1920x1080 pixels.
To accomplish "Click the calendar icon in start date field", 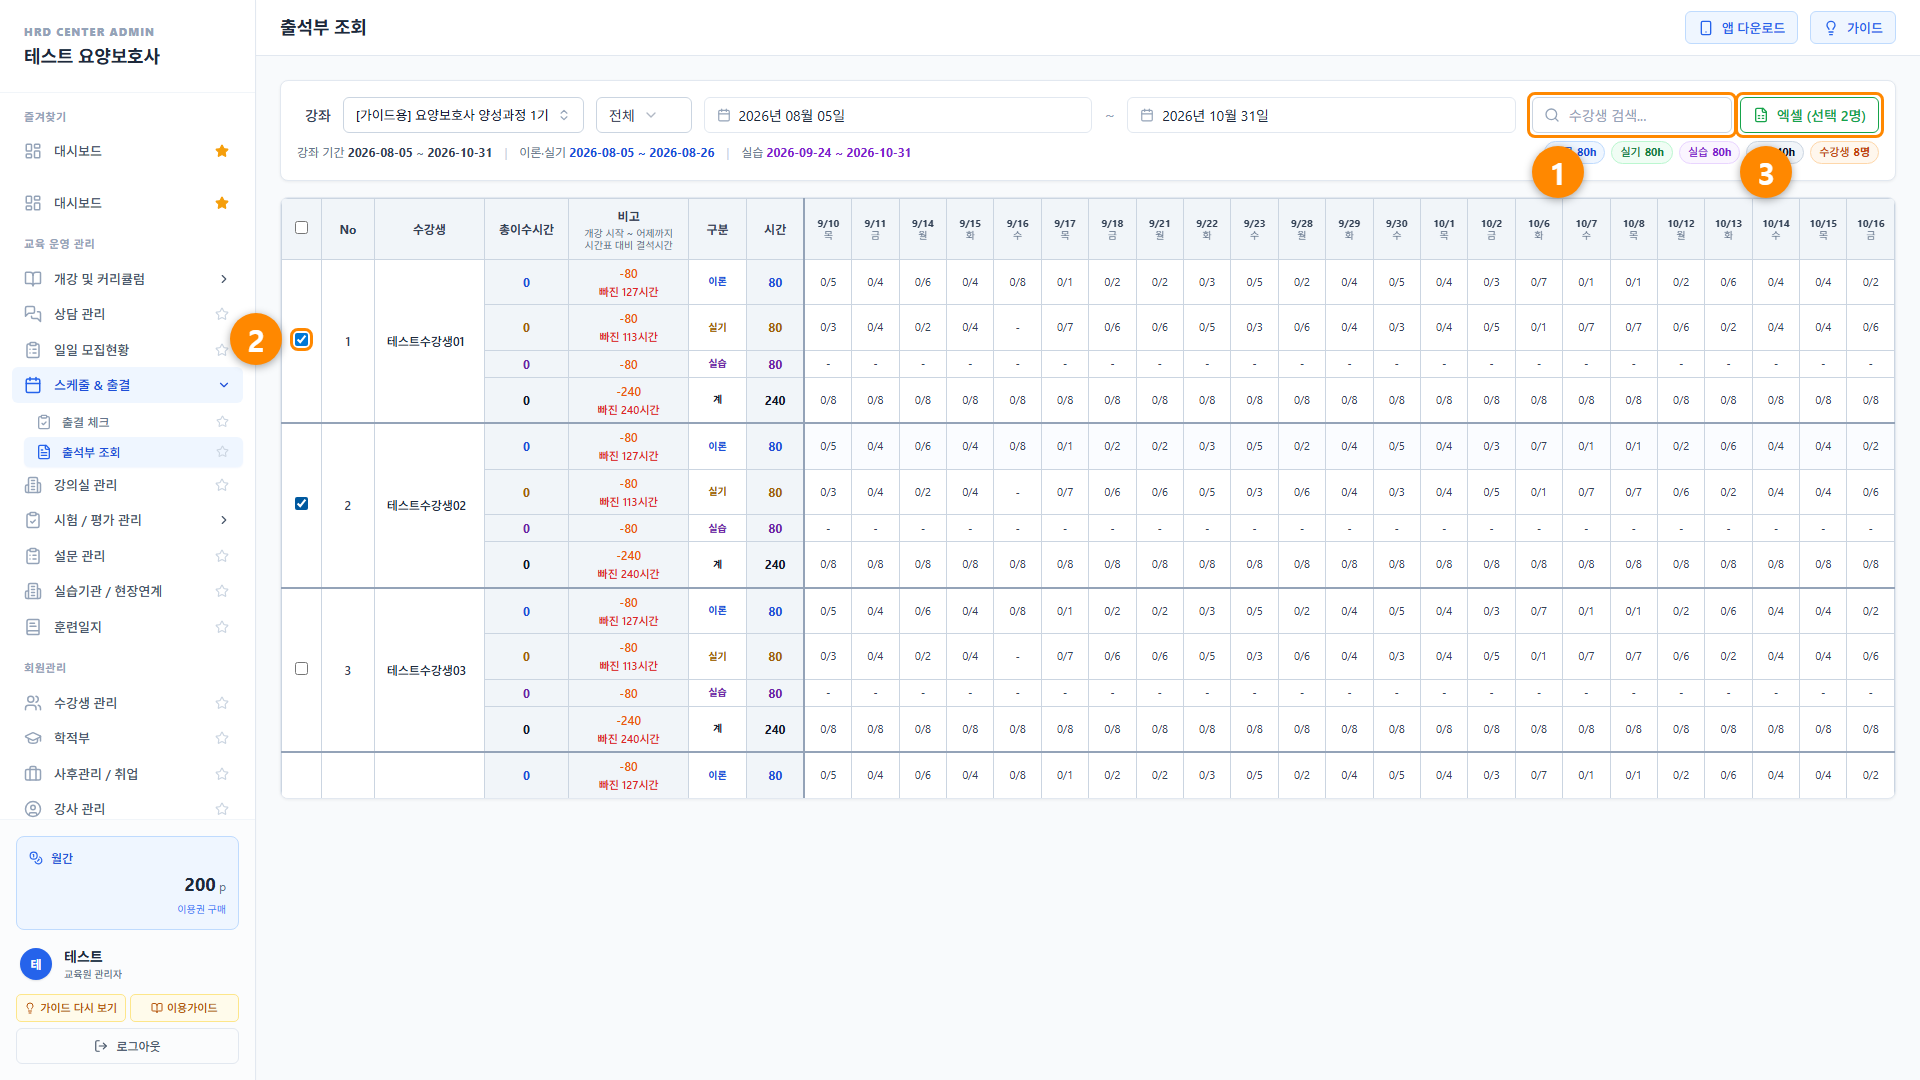I will click(724, 116).
